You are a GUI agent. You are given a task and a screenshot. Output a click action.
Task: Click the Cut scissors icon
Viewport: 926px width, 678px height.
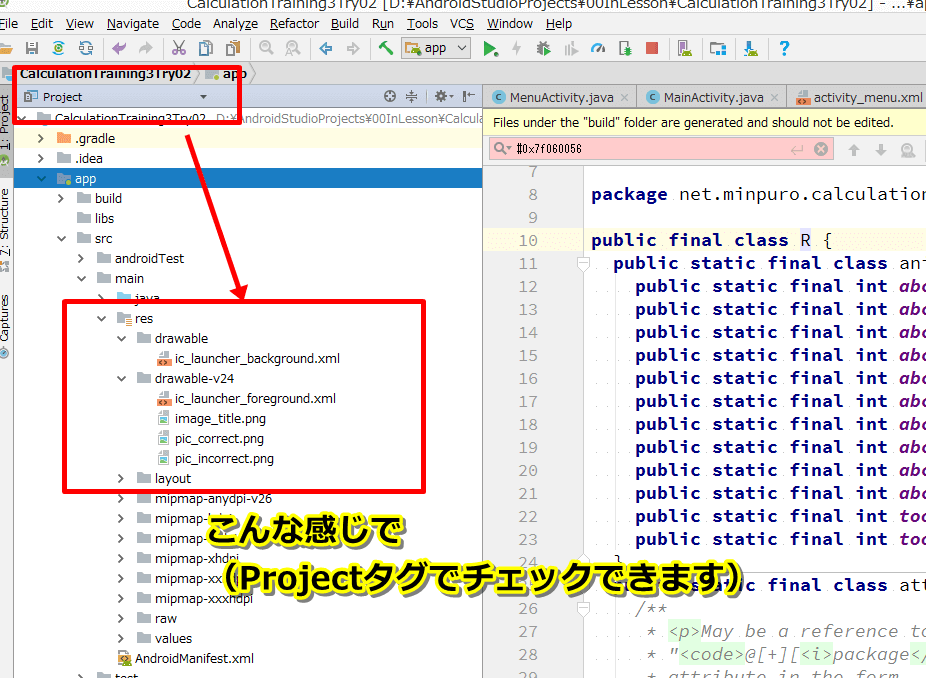(178, 48)
